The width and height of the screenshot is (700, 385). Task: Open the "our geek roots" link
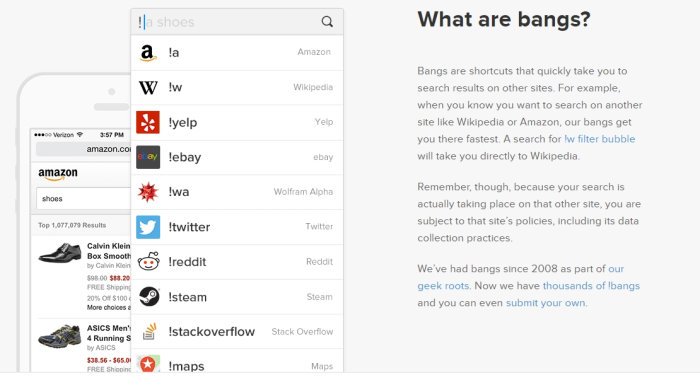pos(521,277)
